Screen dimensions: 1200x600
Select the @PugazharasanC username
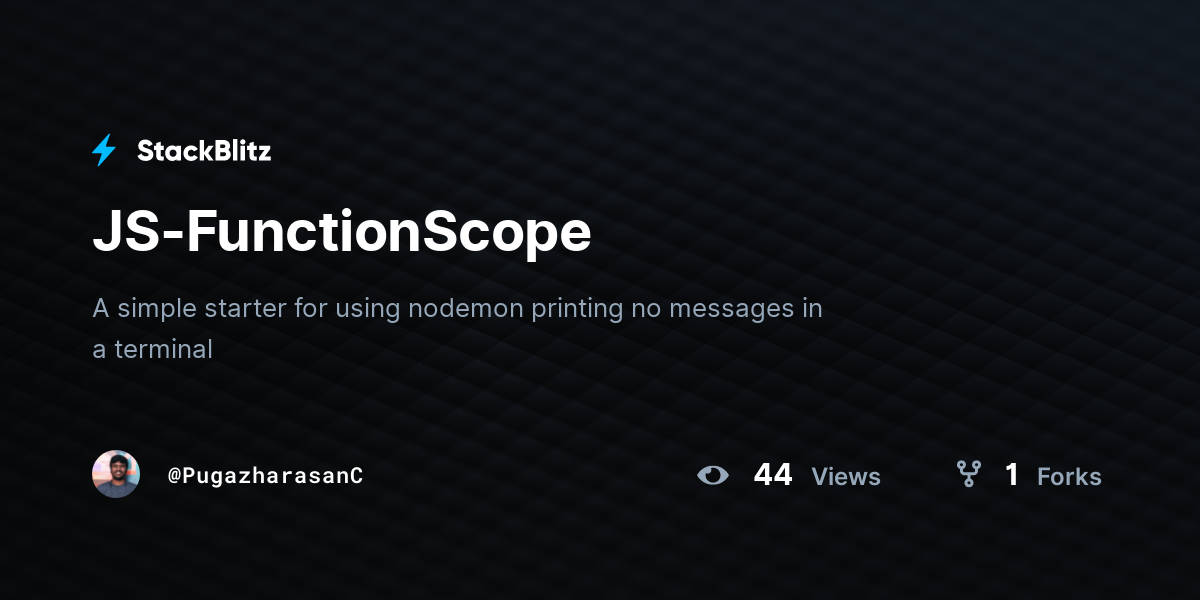click(265, 476)
